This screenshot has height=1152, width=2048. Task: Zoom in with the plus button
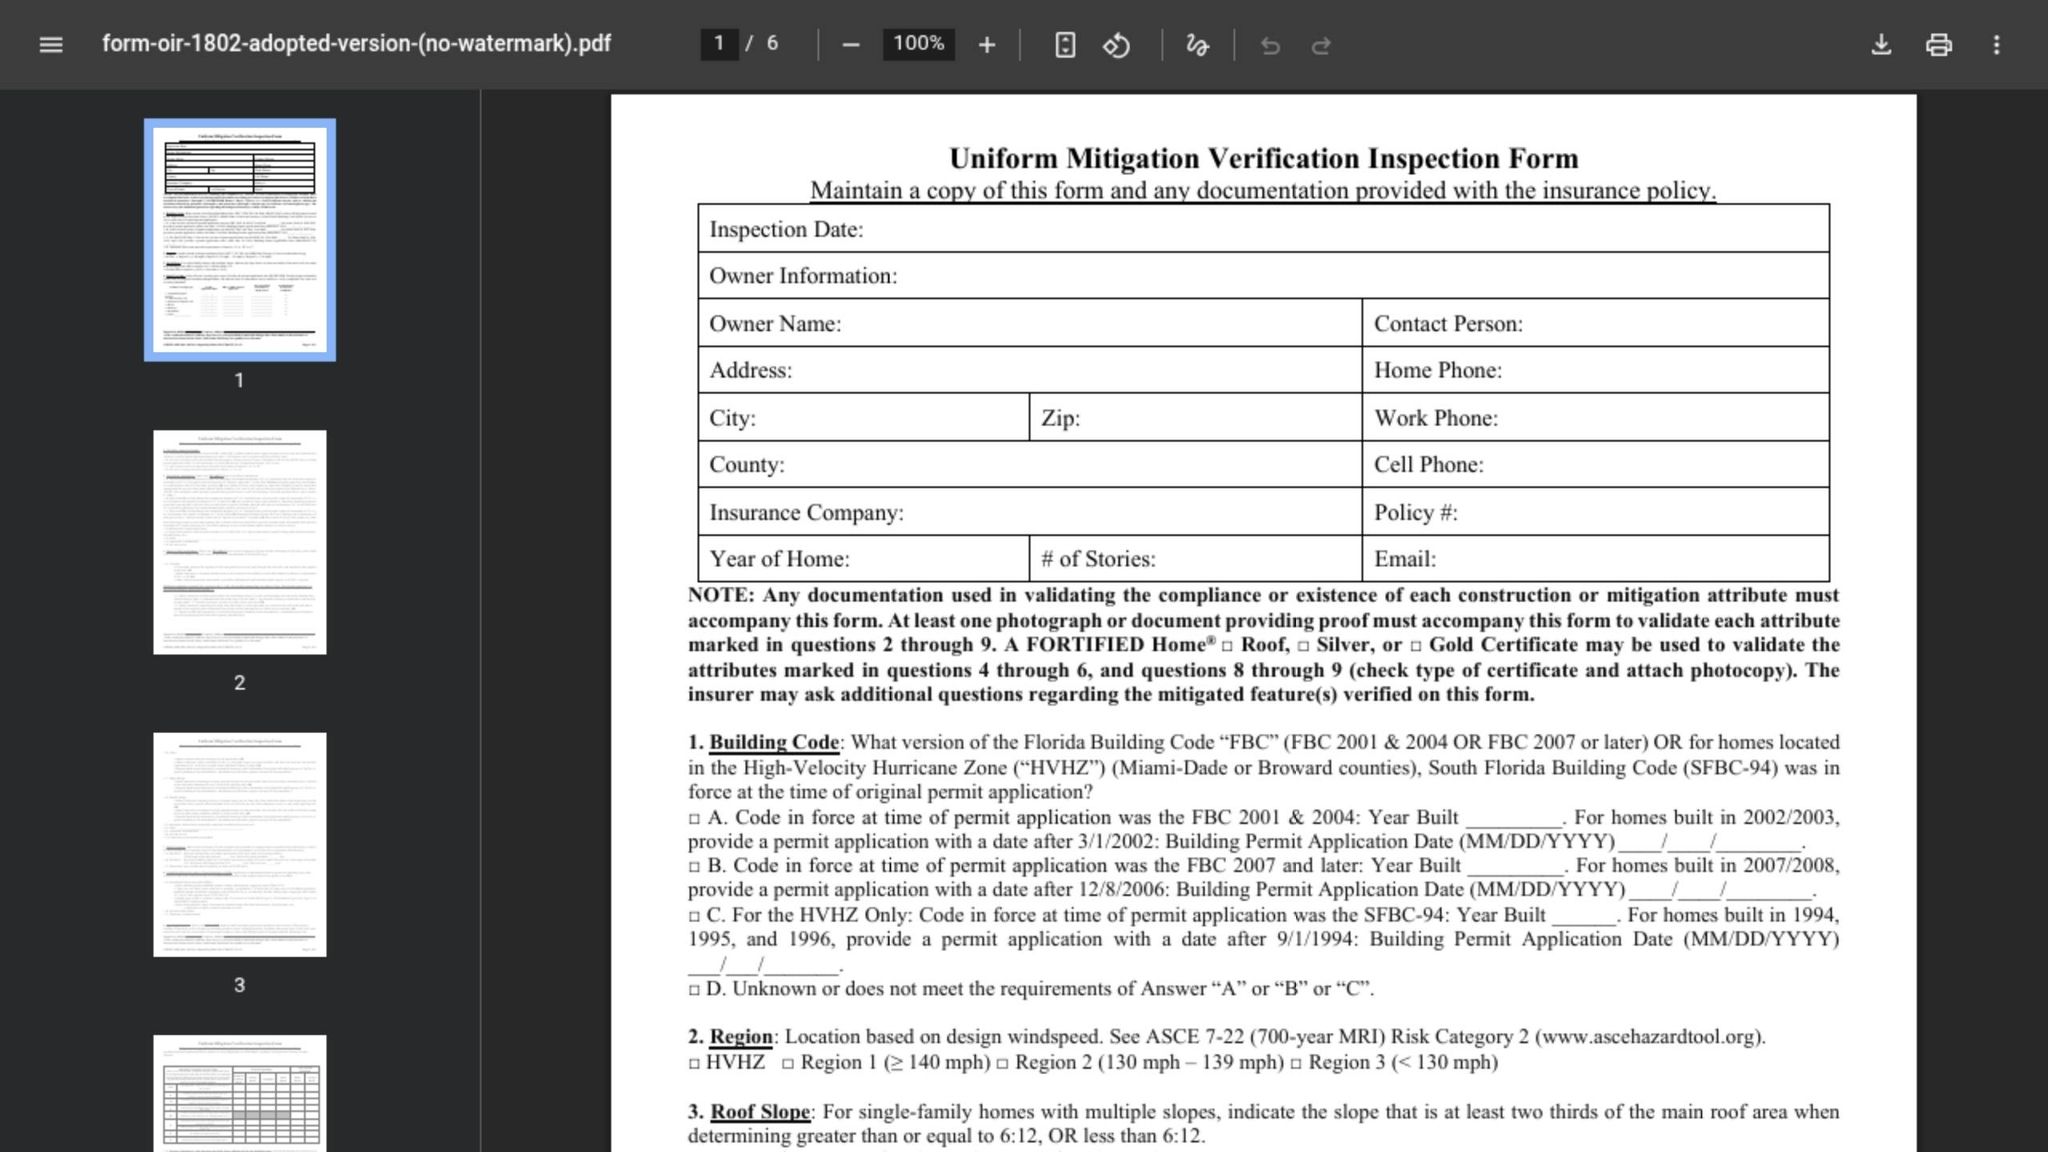pos(987,45)
